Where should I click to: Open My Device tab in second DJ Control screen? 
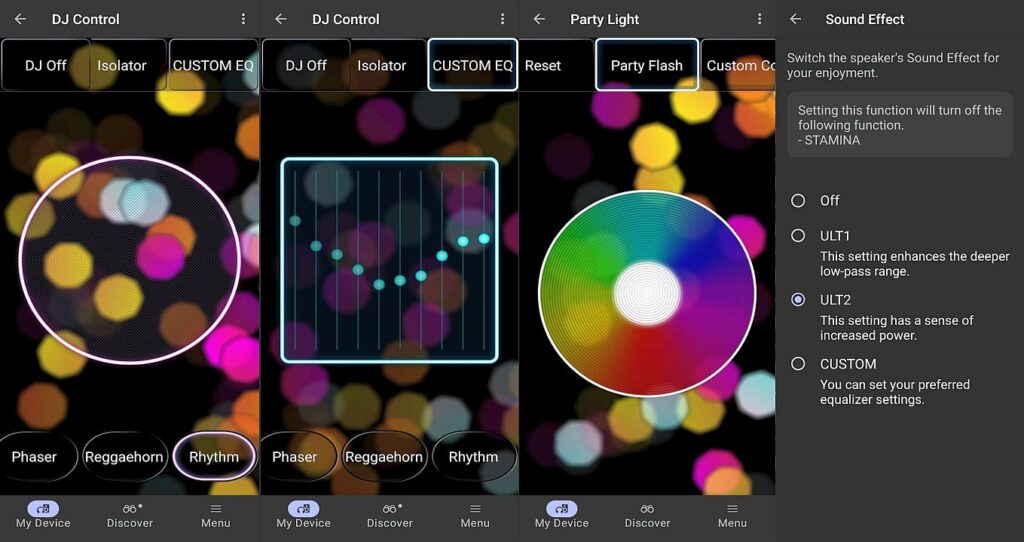(x=303, y=515)
